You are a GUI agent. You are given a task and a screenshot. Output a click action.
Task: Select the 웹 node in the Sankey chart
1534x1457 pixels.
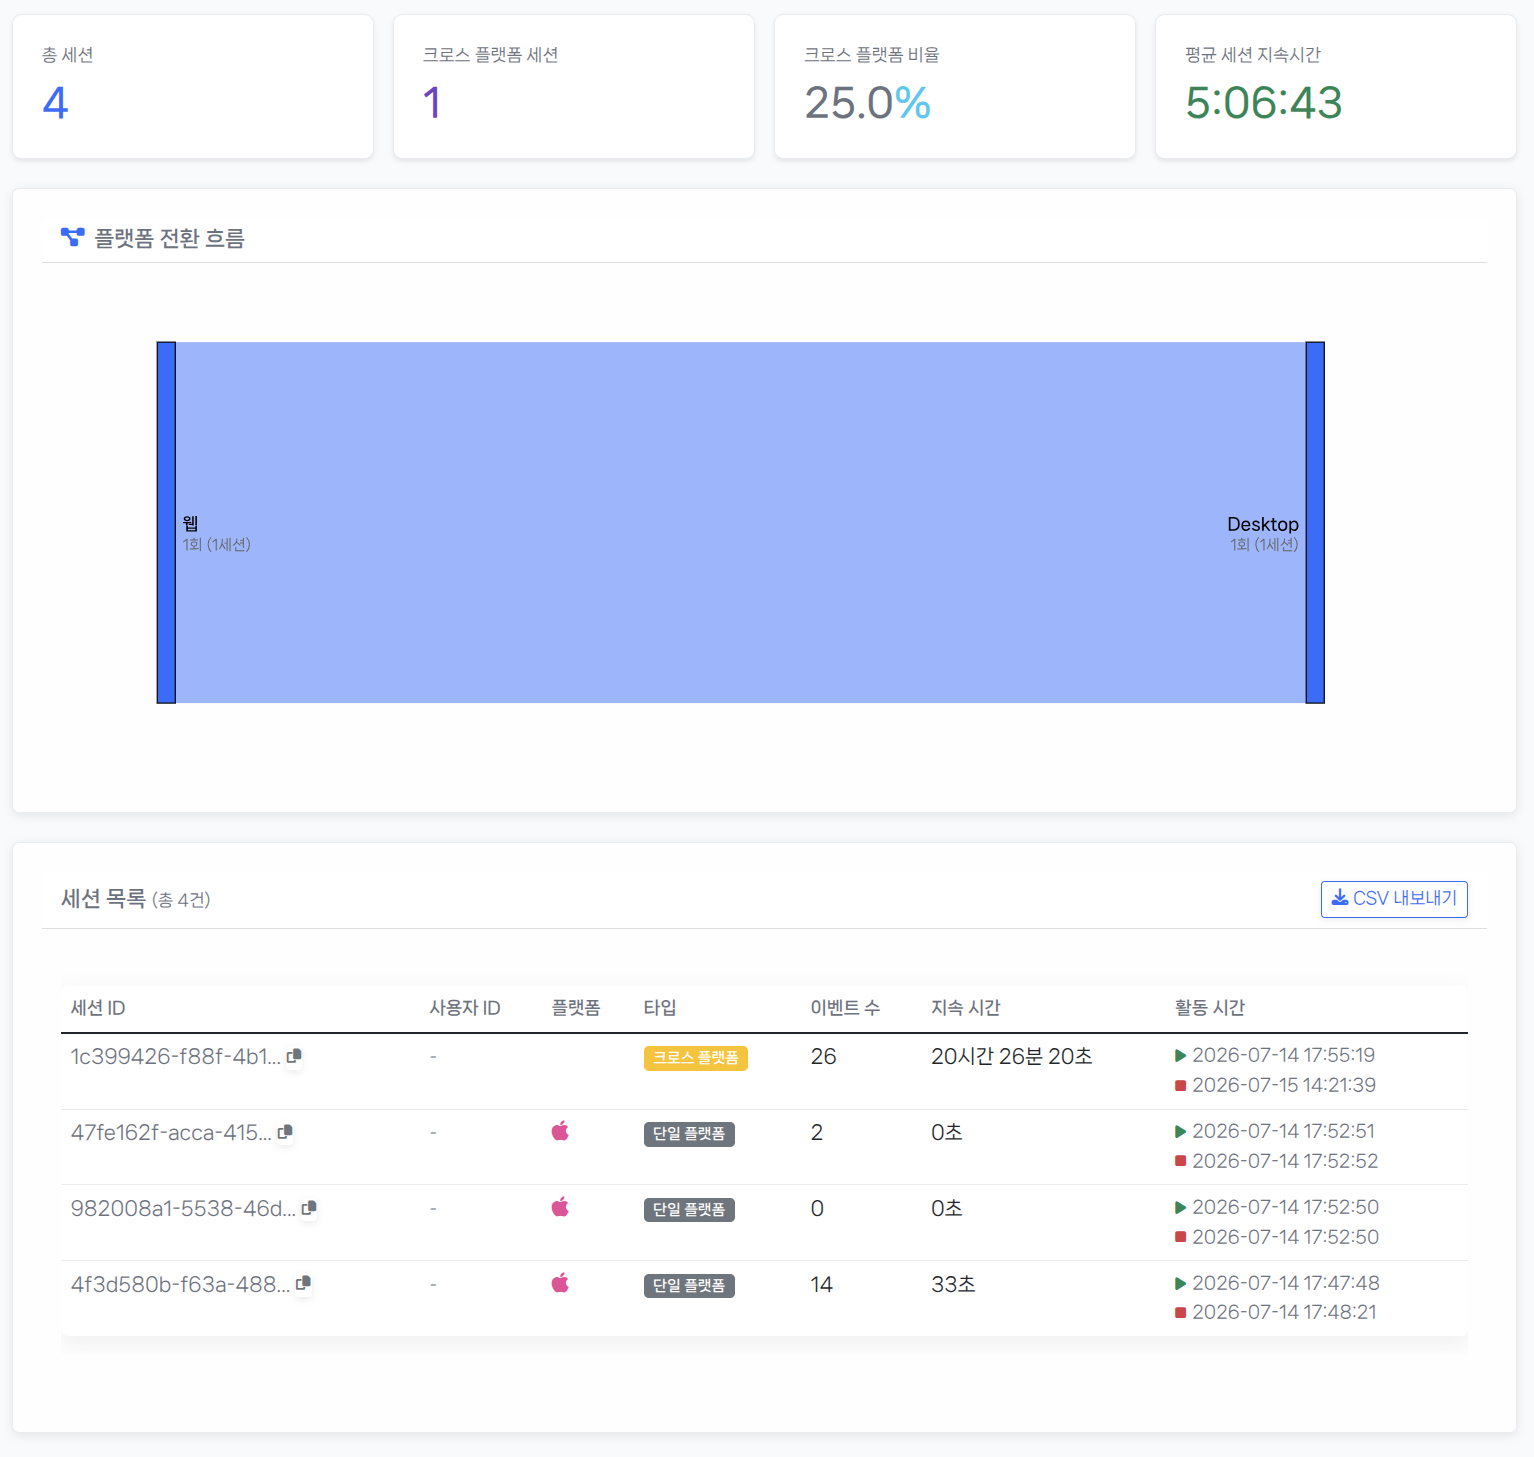click(166, 523)
